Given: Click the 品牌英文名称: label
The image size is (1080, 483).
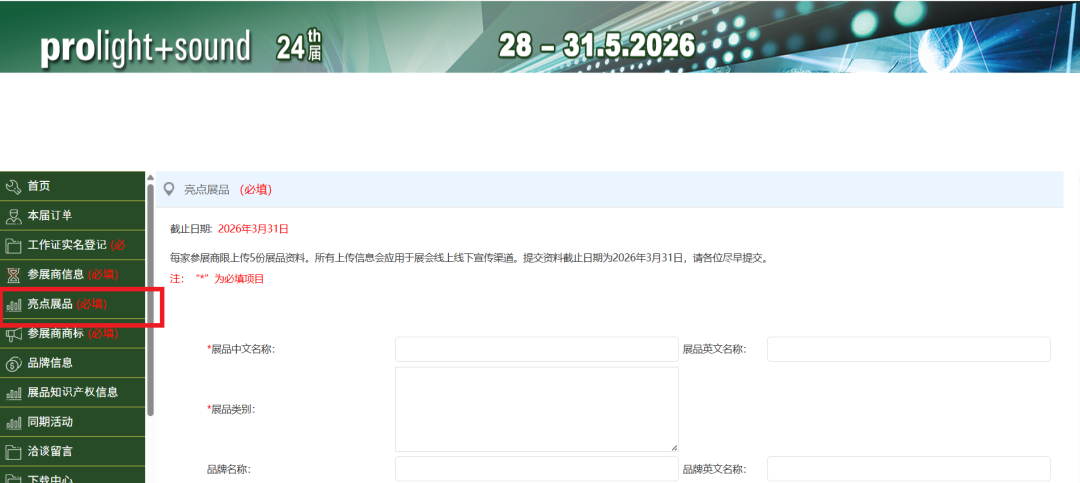Looking at the screenshot, I should click(715, 469).
